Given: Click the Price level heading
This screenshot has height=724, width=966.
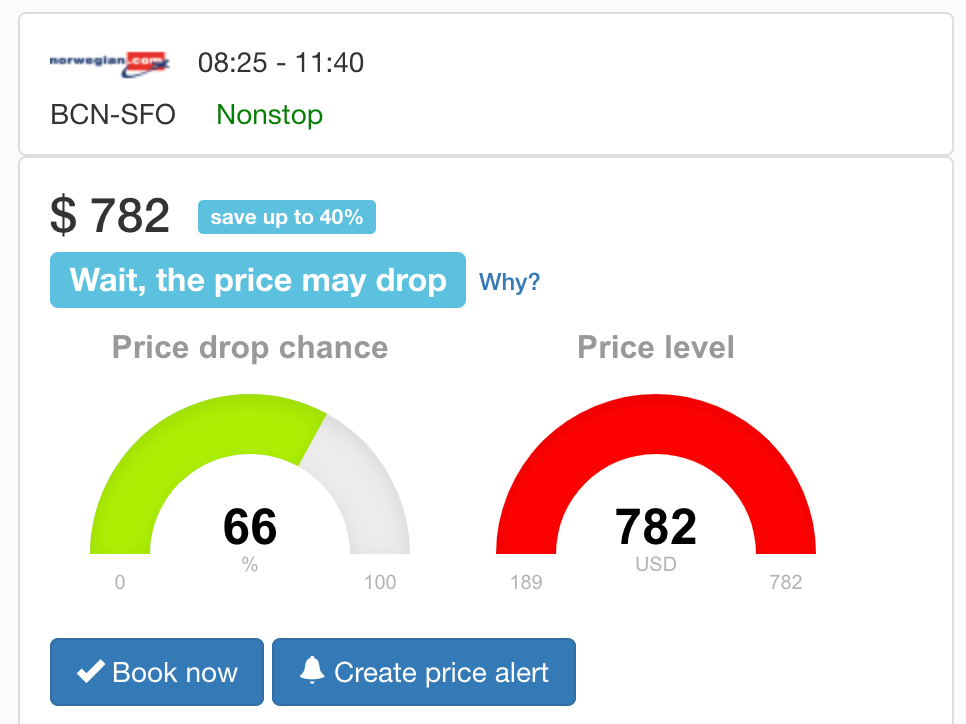Looking at the screenshot, I should [656, 348].
